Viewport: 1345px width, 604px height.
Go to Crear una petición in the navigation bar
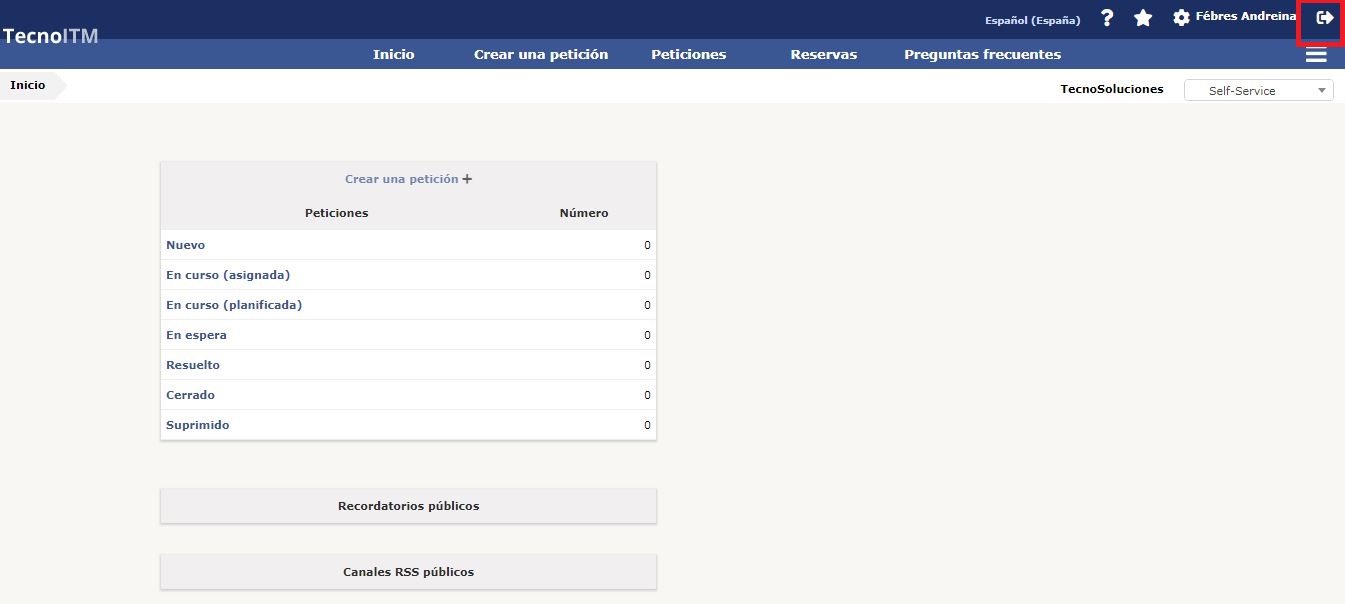[x=540, y=55]
